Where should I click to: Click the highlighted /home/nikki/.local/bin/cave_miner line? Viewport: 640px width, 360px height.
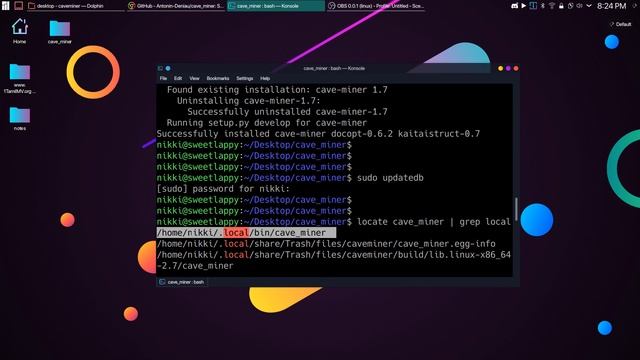[x=246, y=233]
